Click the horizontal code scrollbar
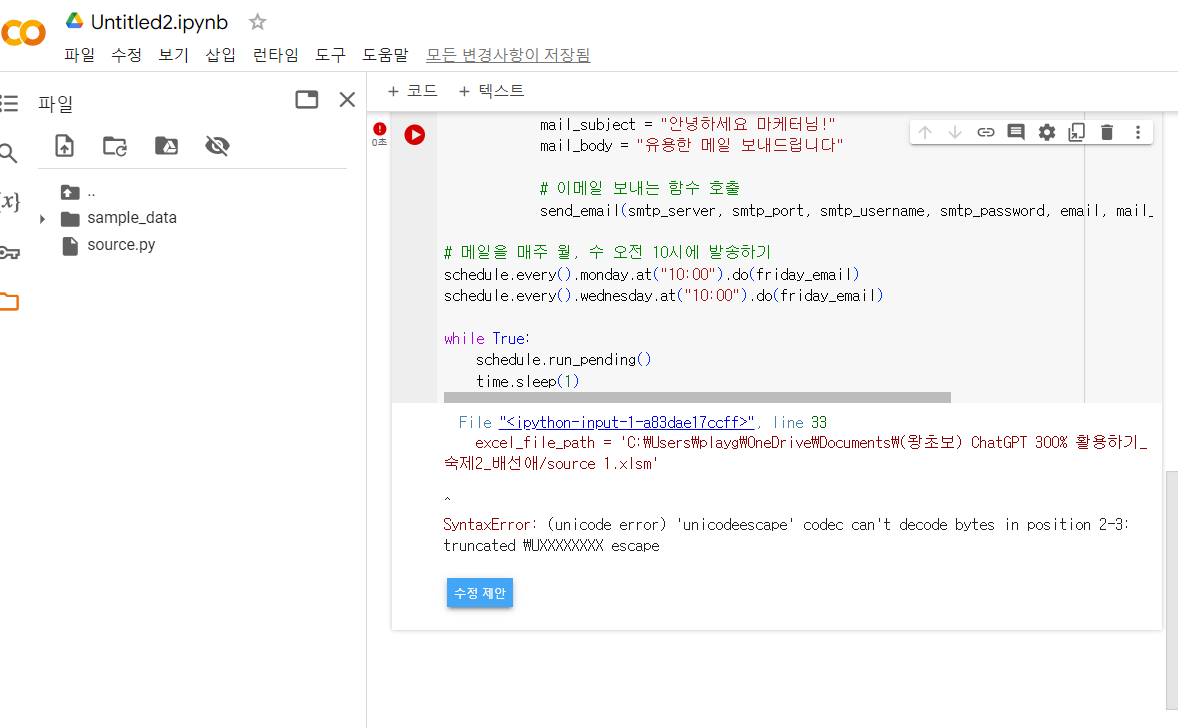This screenshot has width=1178, height=728. pyautogui.click(x=697, y=397)
